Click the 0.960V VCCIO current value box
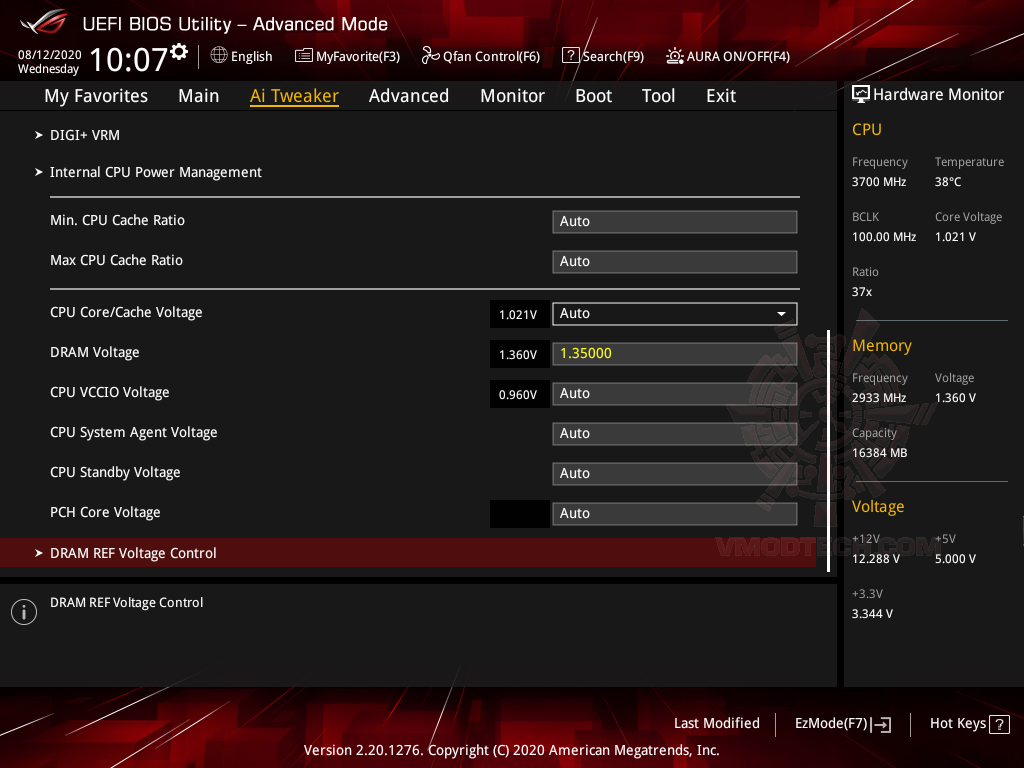The width and height of the screenshot is (1024, 768). point(519,394)
